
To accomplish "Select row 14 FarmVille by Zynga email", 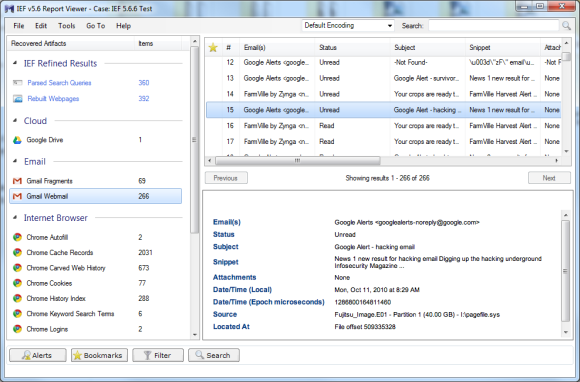I will [383, 94].
